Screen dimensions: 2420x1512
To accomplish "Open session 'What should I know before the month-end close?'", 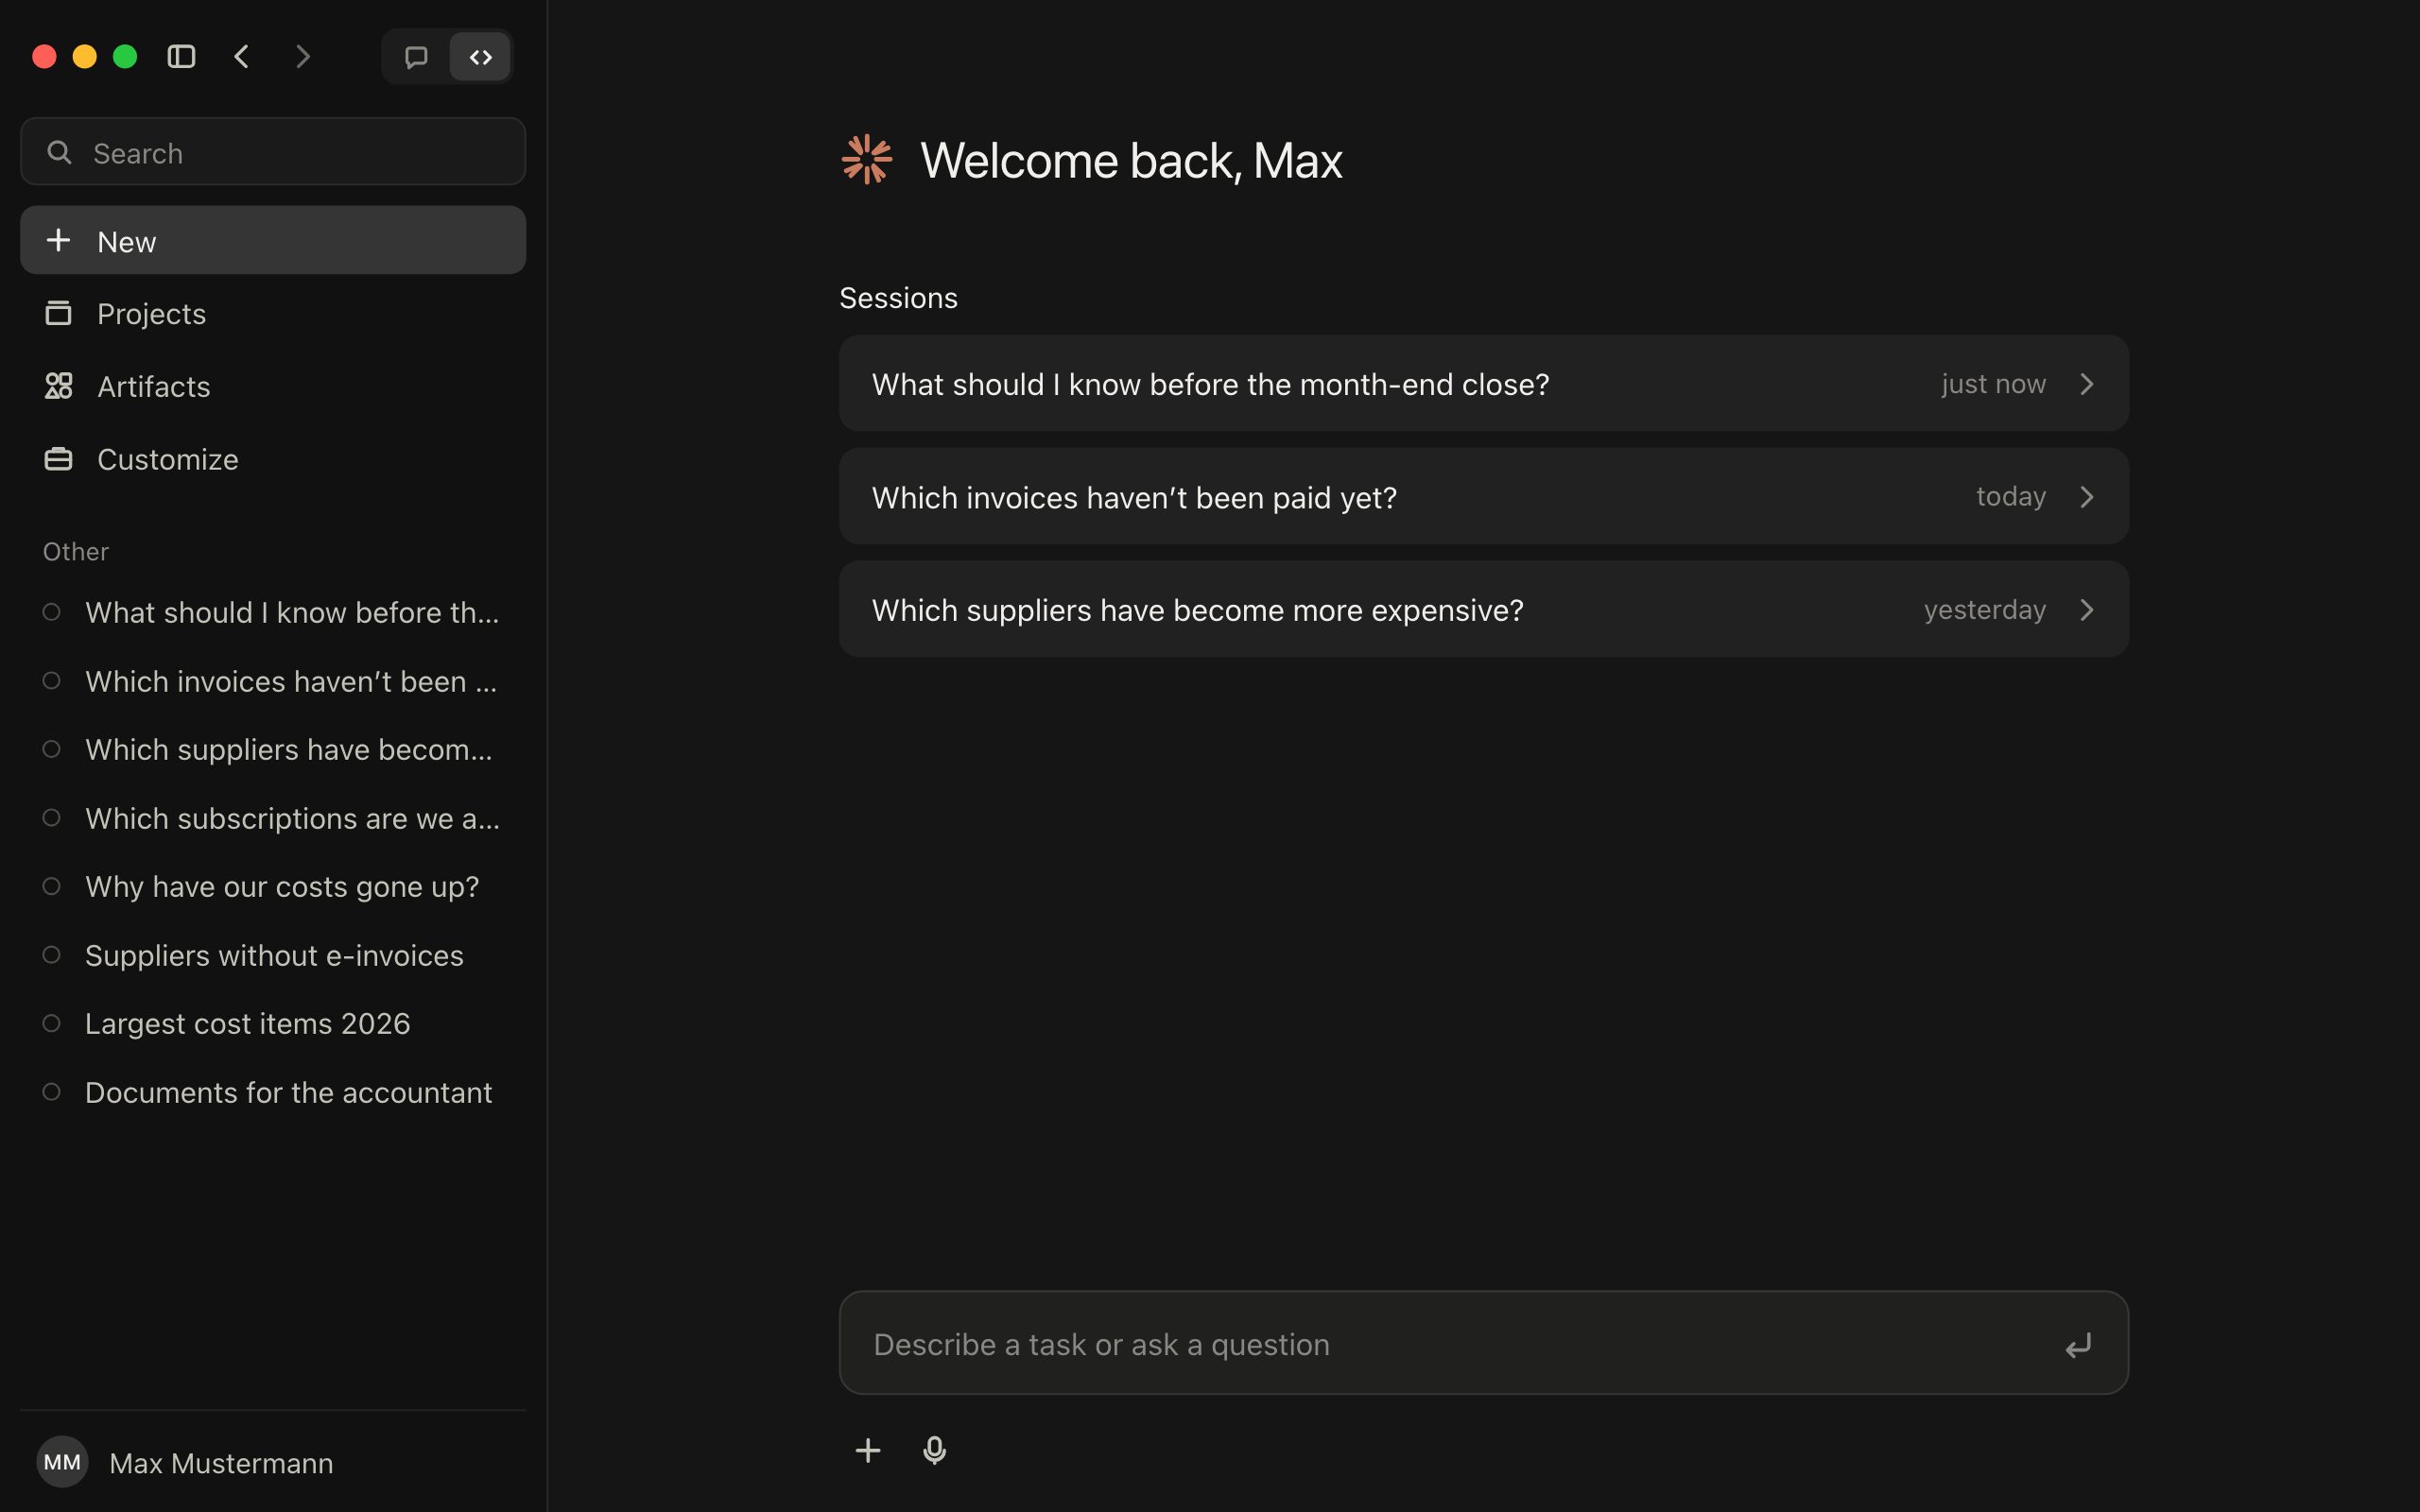I will pyautogui.click(x=1483, y=384).
